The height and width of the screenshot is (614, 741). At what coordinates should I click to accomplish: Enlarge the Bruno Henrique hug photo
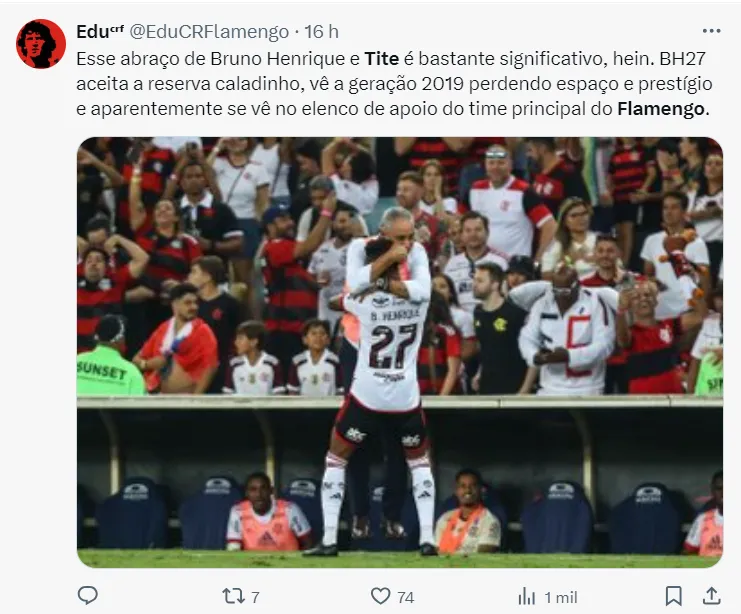click(x=400, y=352)
